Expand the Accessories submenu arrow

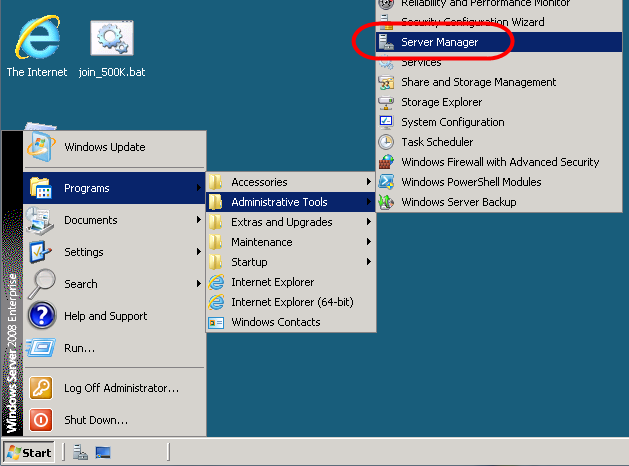click(368, 182)
